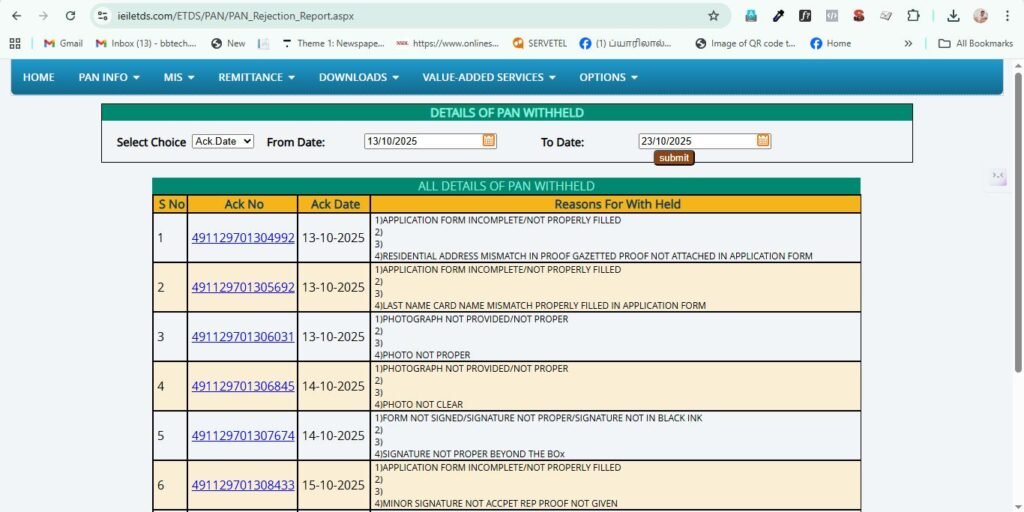View site information icon in address bar
The image size is (1024, 512).
(x=102, y=16)
